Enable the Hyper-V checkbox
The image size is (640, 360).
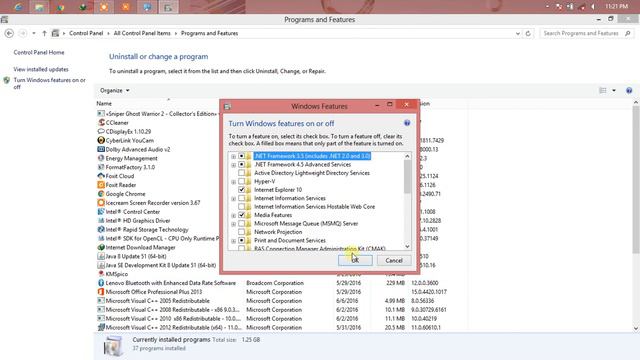click(242, 182)
